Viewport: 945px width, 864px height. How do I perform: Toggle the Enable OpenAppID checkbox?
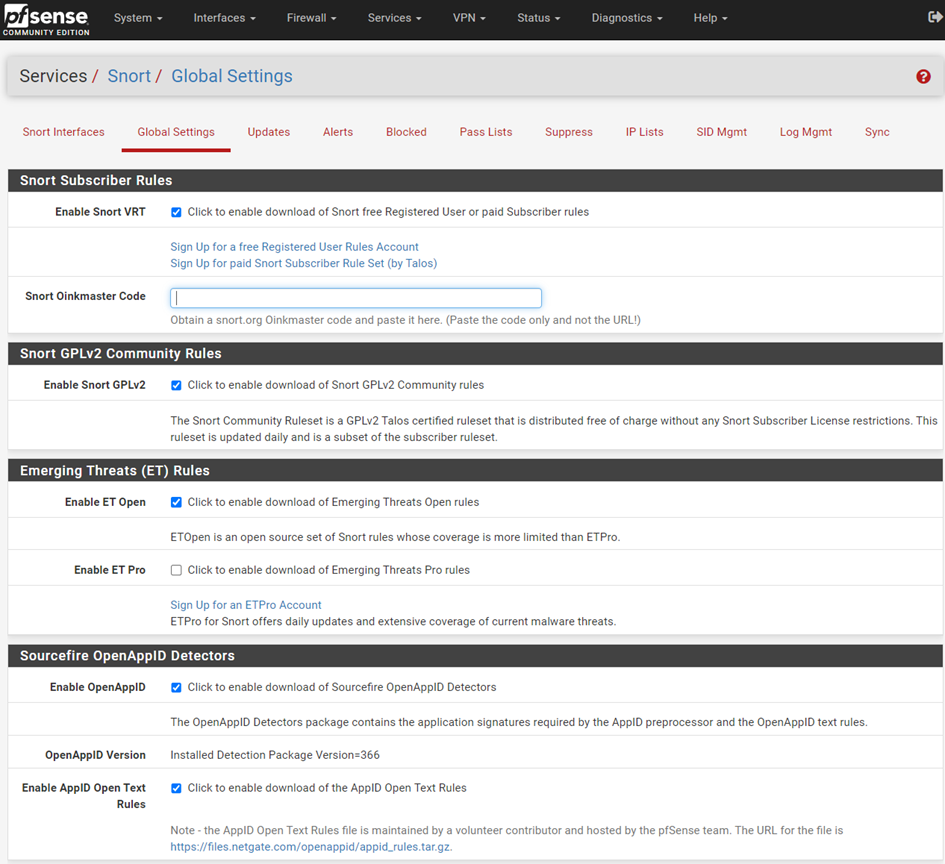click(x=176, y=687)
